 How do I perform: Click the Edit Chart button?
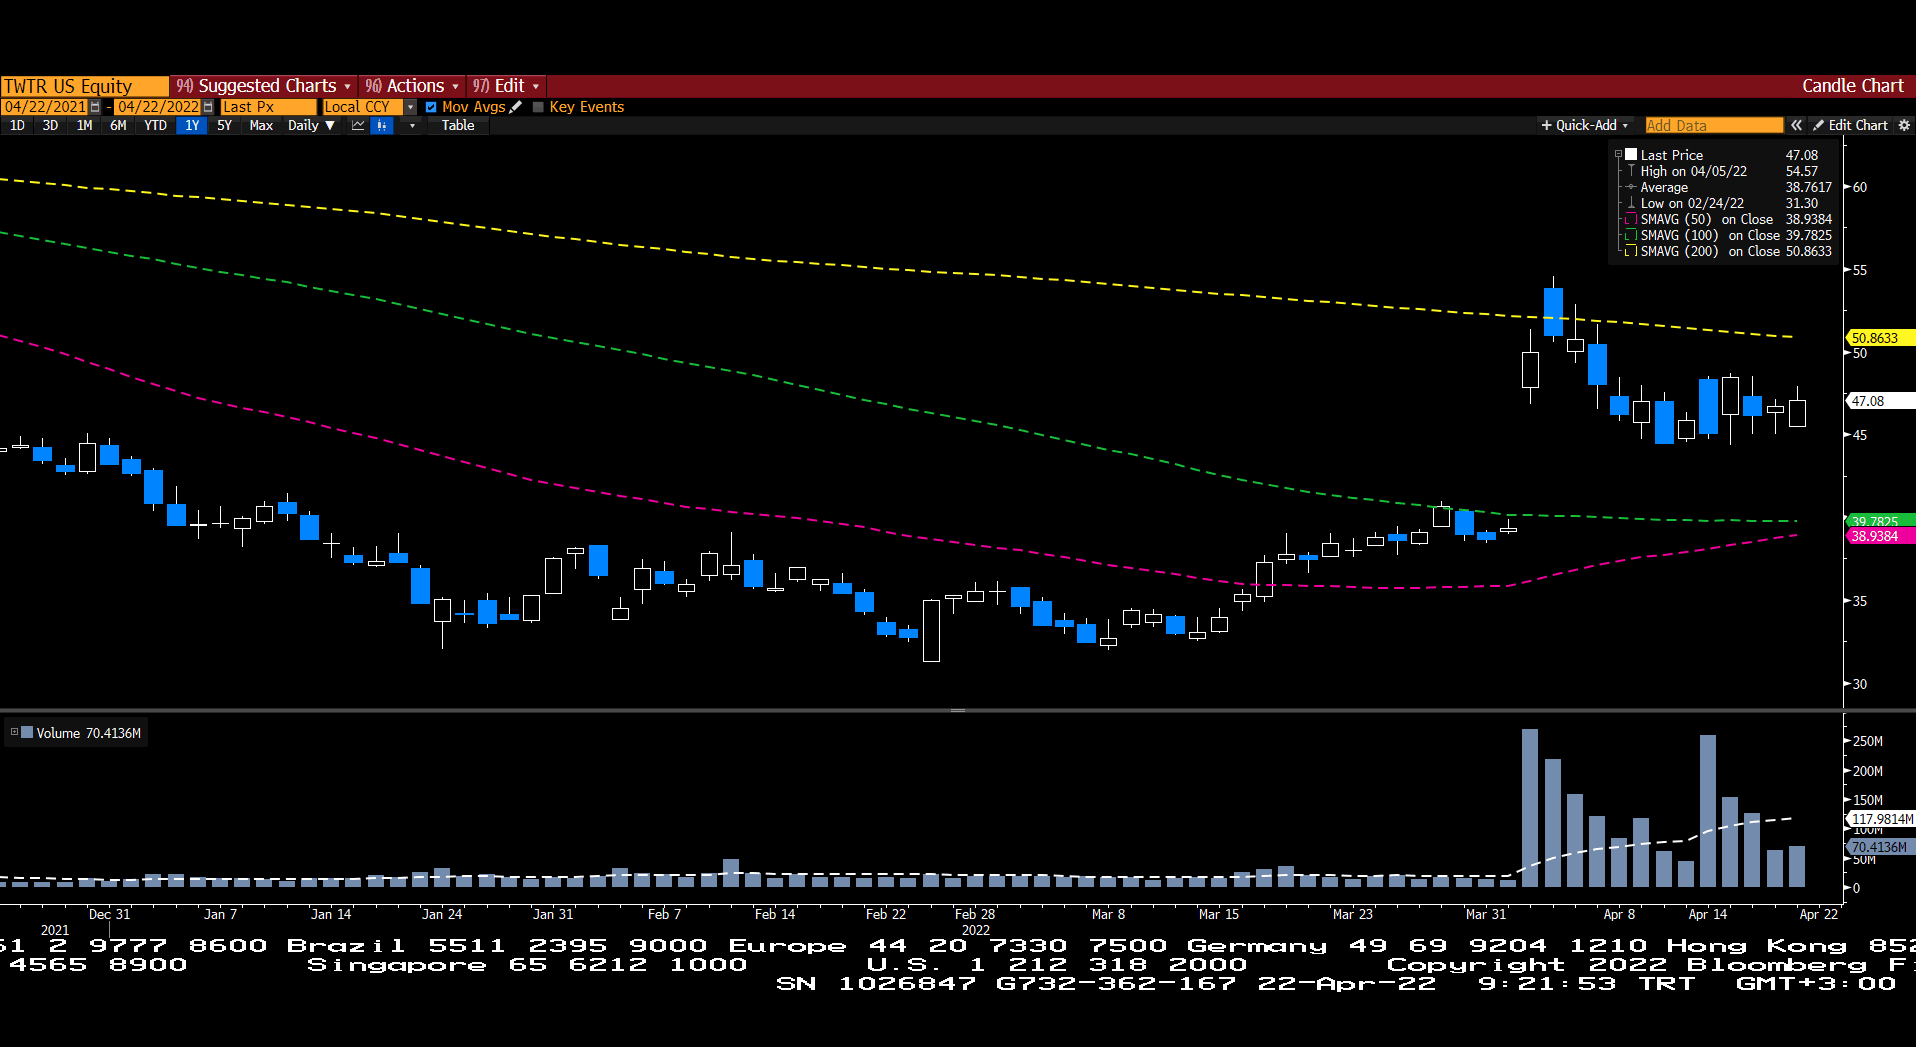click(x=1850, y=126)
